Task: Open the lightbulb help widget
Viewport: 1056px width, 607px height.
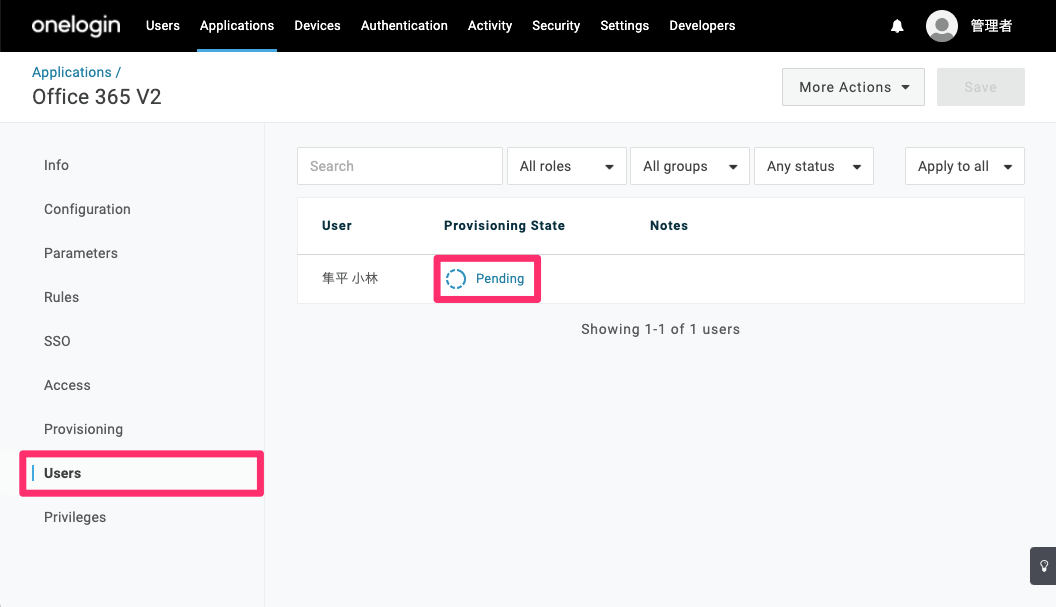Action: coord(1043,566)
